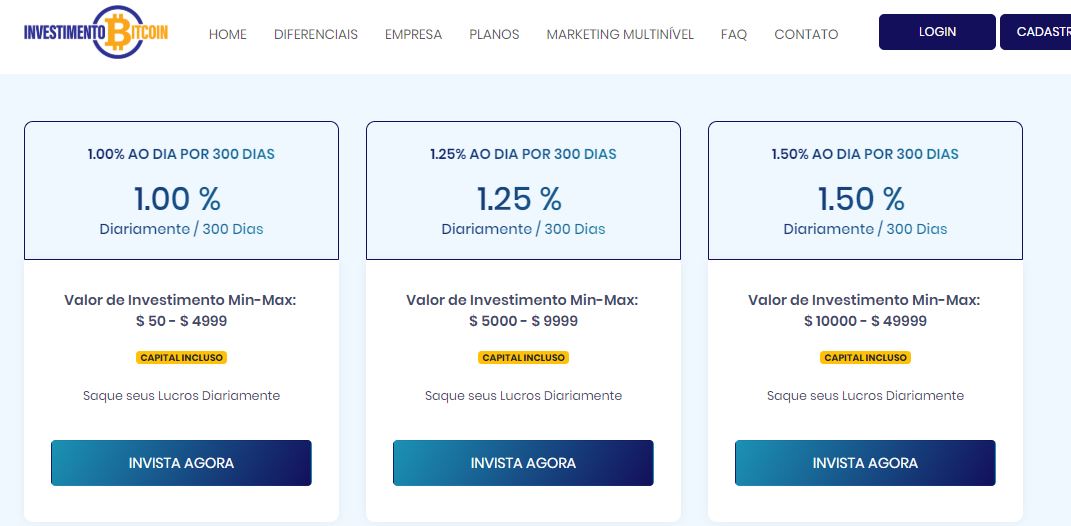
Task: Open the HOME menu item
Action: click(227, 34)
